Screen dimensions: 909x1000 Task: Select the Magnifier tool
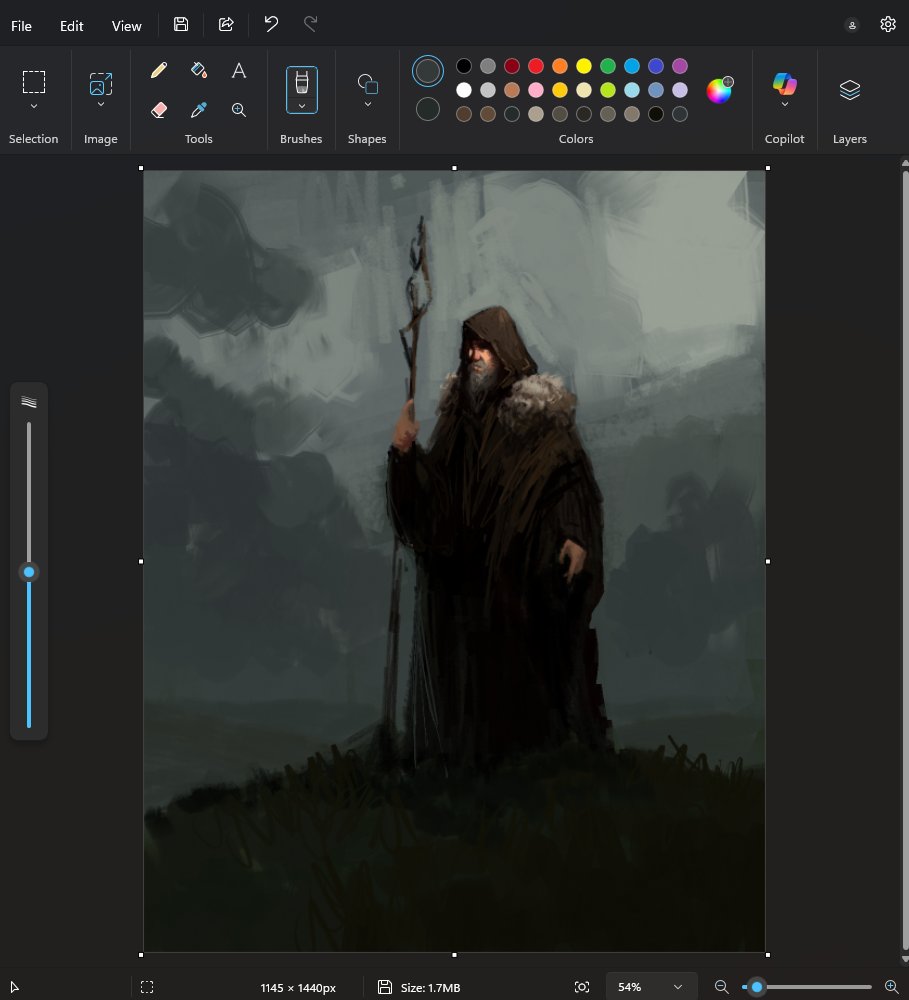click(x=239, y=110)
